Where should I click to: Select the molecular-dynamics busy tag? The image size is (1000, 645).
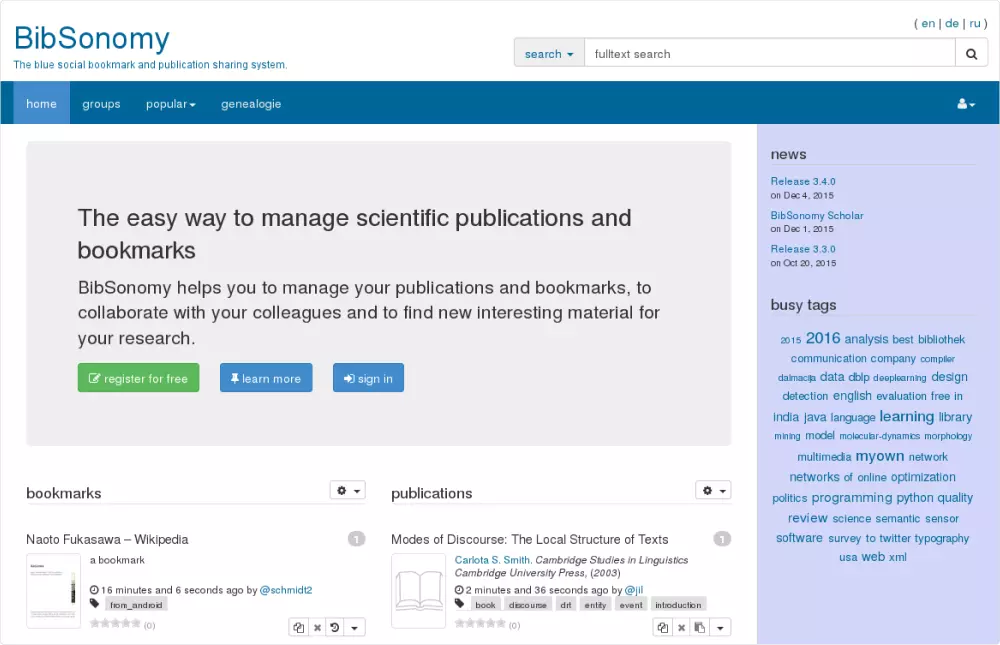click(x=879, y=436)
